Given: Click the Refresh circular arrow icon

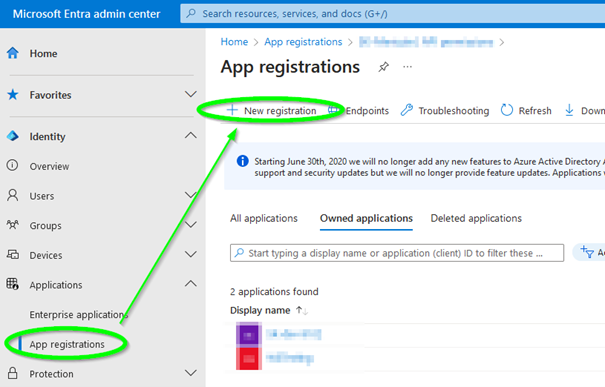Looking at the screenshot, I should click(x=507, y=110).
